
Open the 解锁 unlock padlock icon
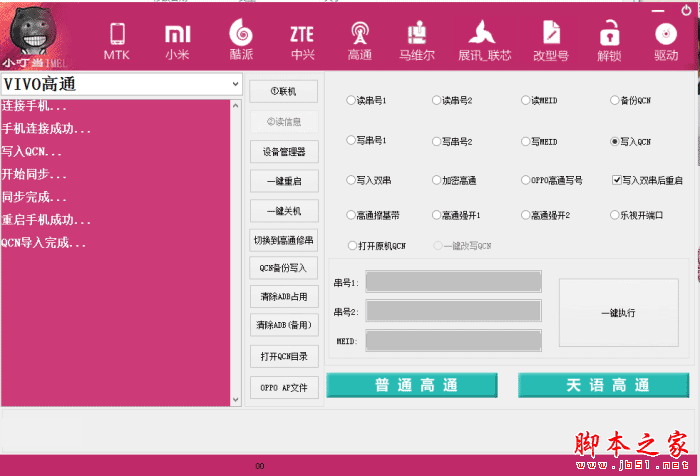coord(609,41)
